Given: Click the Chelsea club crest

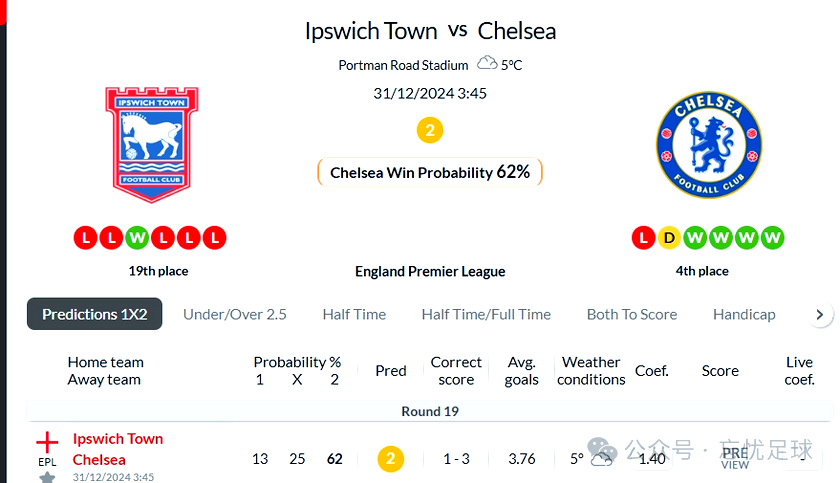Looking at the screenshot, I should 709,145.
